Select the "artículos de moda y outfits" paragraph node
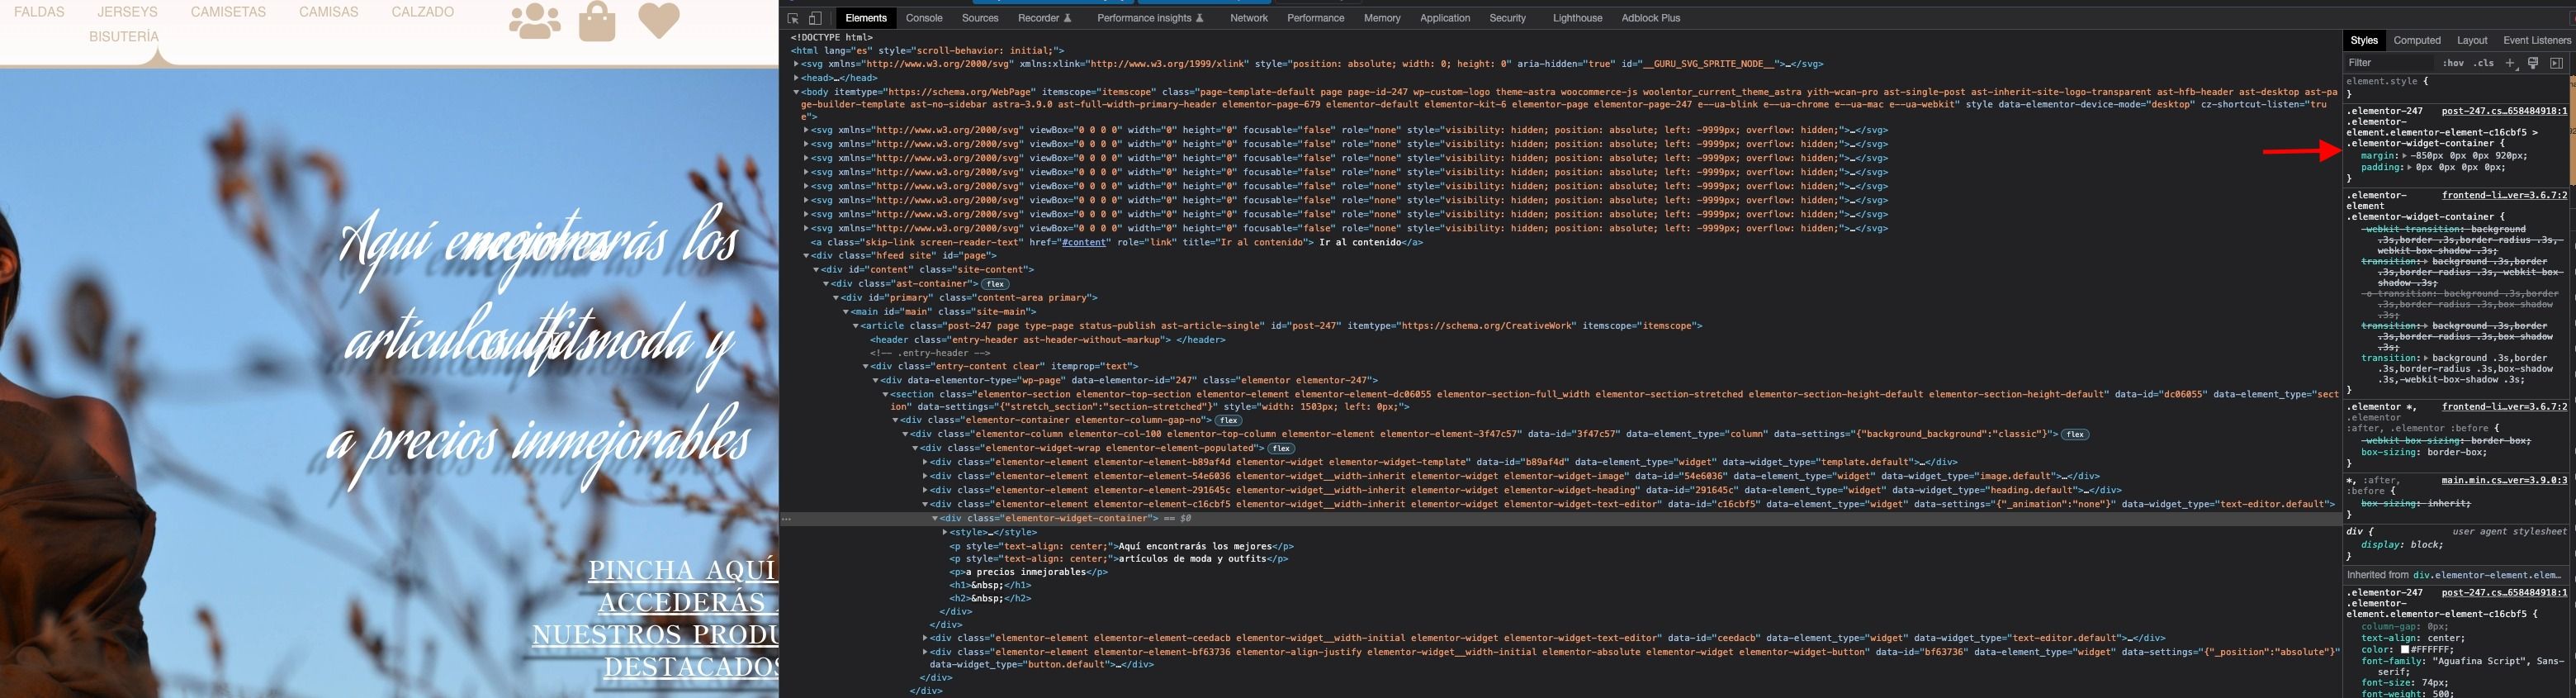Viewport: 2576px width, 698px height. (1118, 559)
